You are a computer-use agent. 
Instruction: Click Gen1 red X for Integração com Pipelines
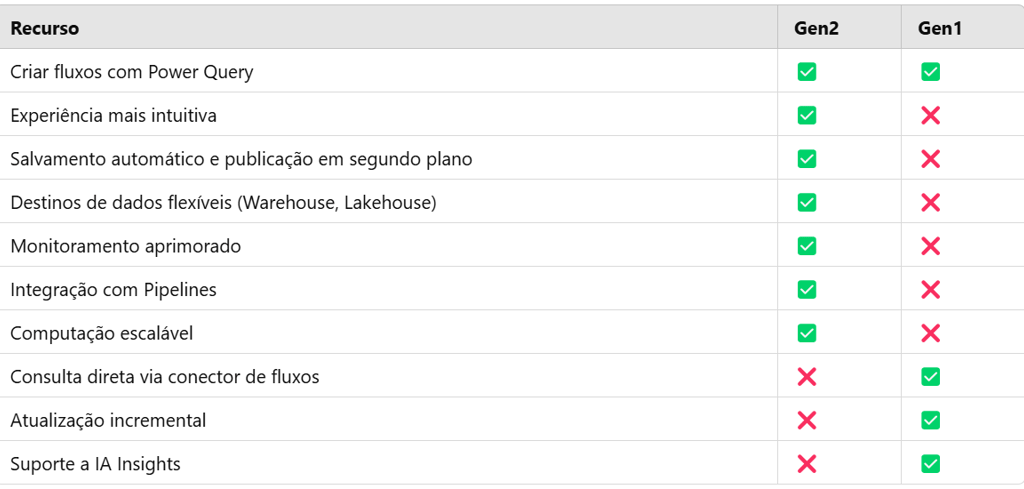[x=930, y=290]
